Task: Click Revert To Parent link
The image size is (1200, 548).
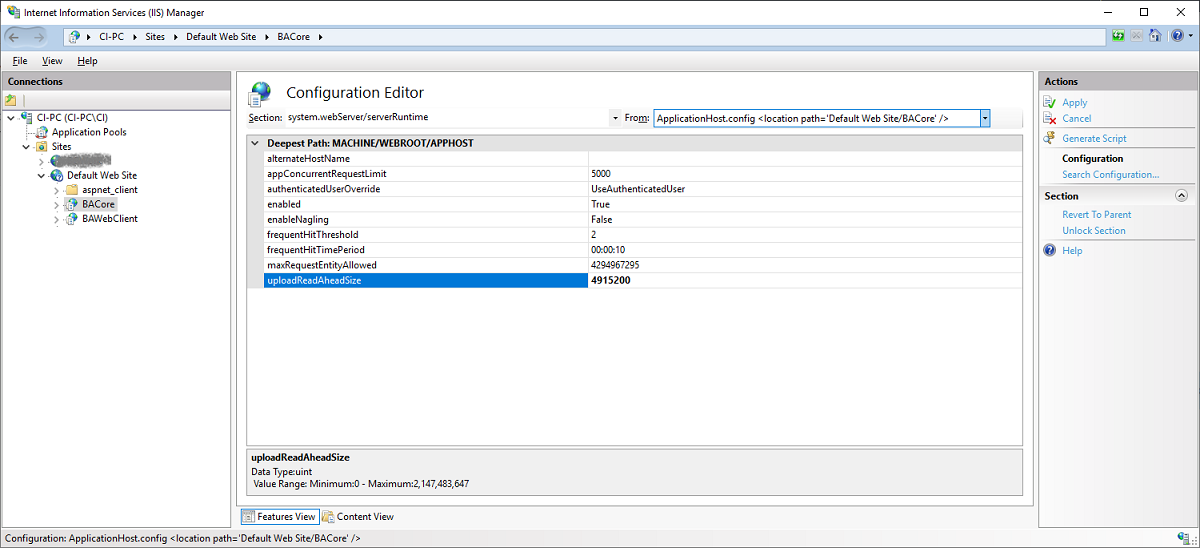Action: click(1096, 214)
